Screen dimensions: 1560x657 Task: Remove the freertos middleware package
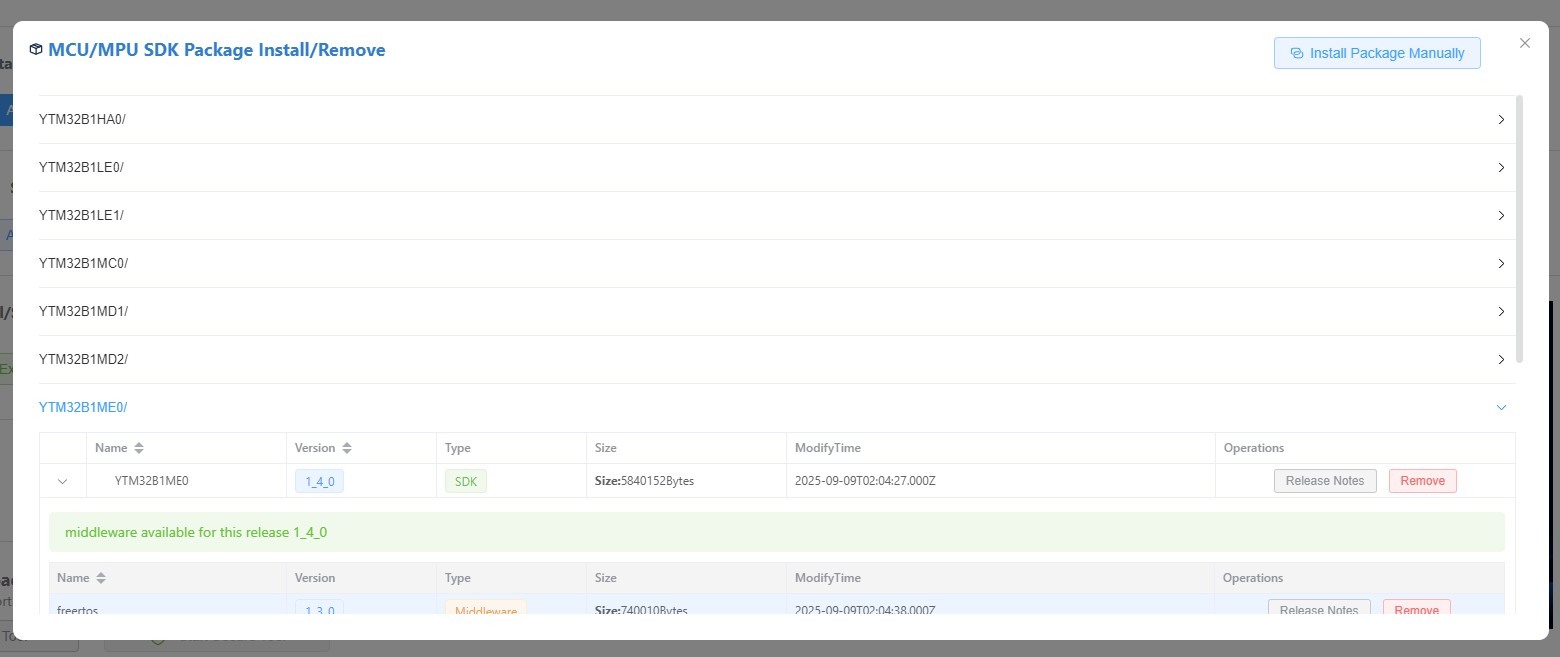pos(1416,608)
